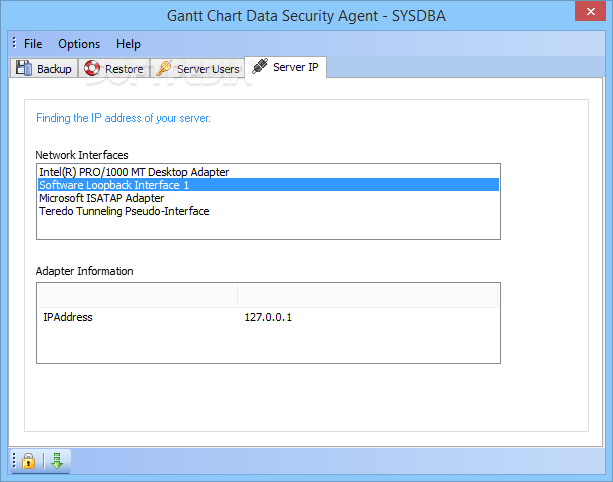Click the padlock icon in bottom toolbar
This screenshot has width=613, height=482.
[29, 461]
